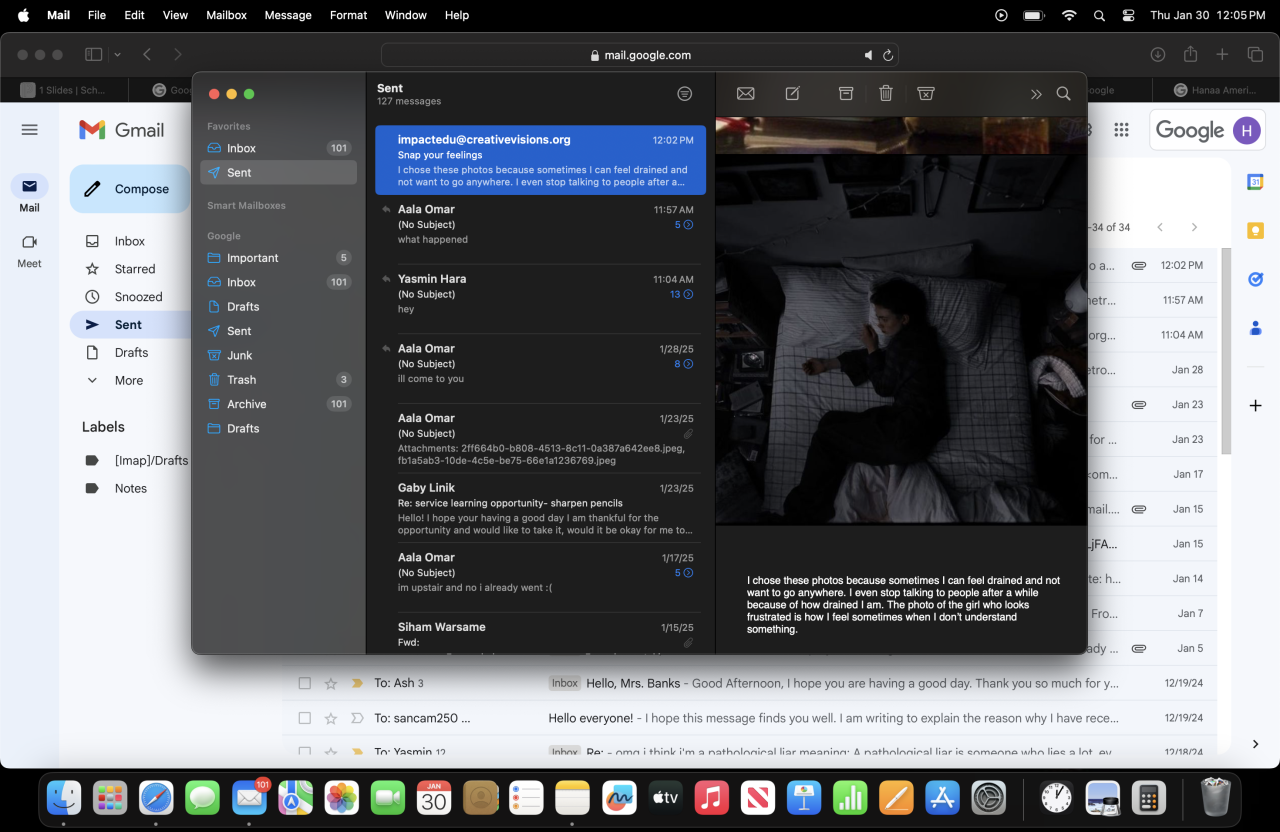Mute the tab audio speaker in address bar
The height and width of the screenshot is (832, 1280).
pos(868,55)
